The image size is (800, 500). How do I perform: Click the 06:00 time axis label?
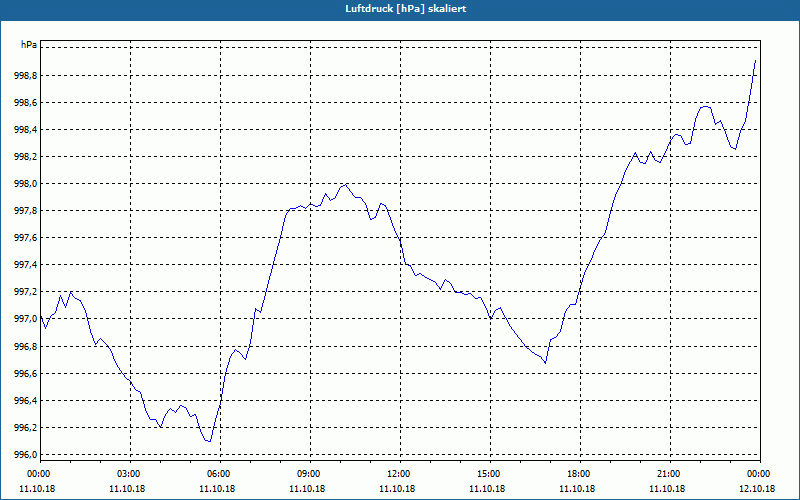[x=220, y=474]
